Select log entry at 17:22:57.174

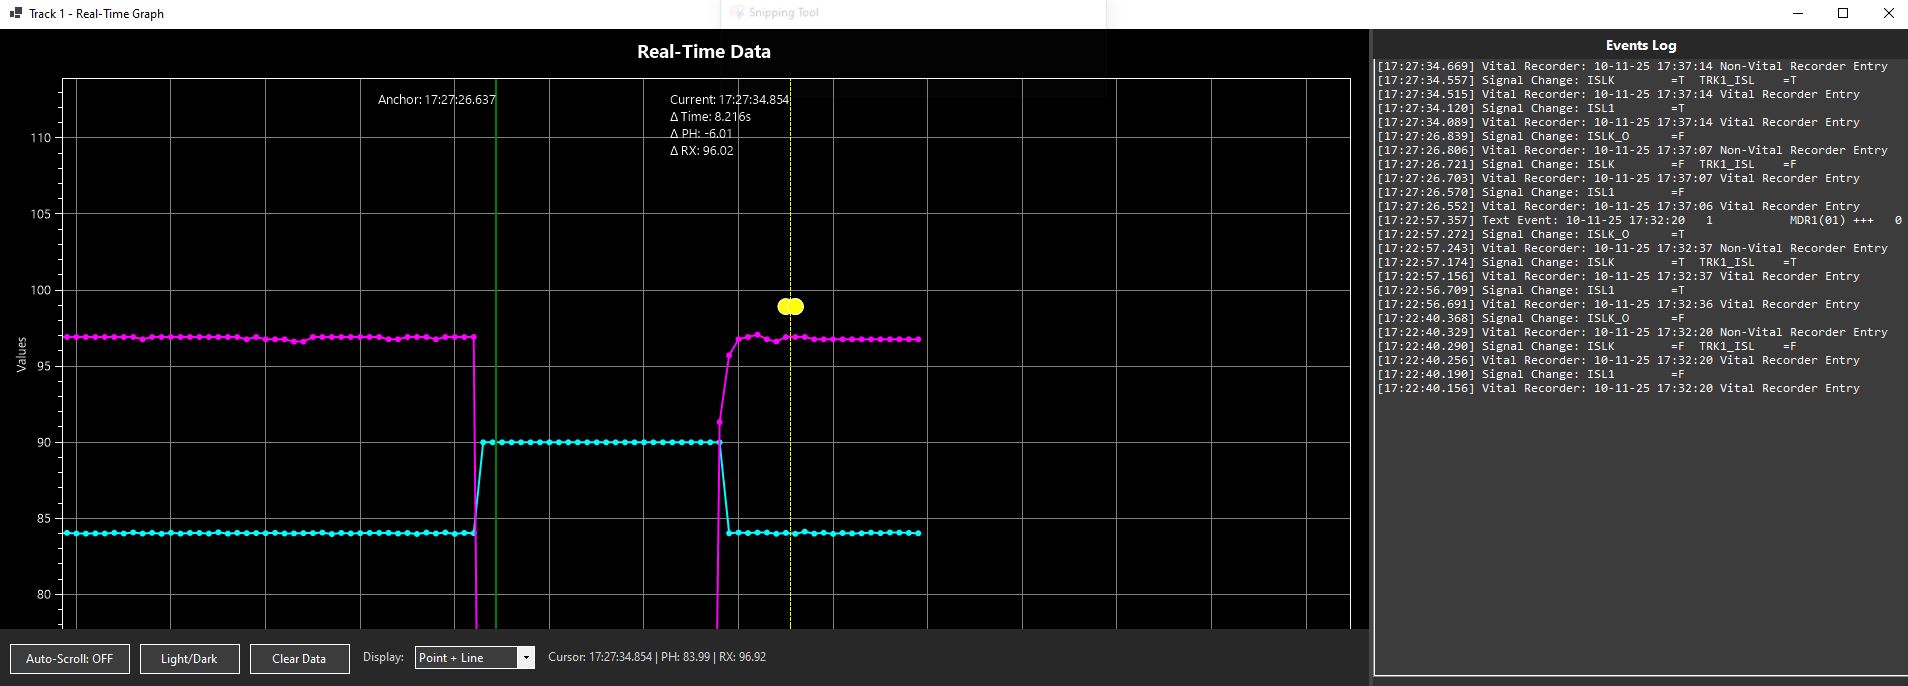pos(1587,262)
